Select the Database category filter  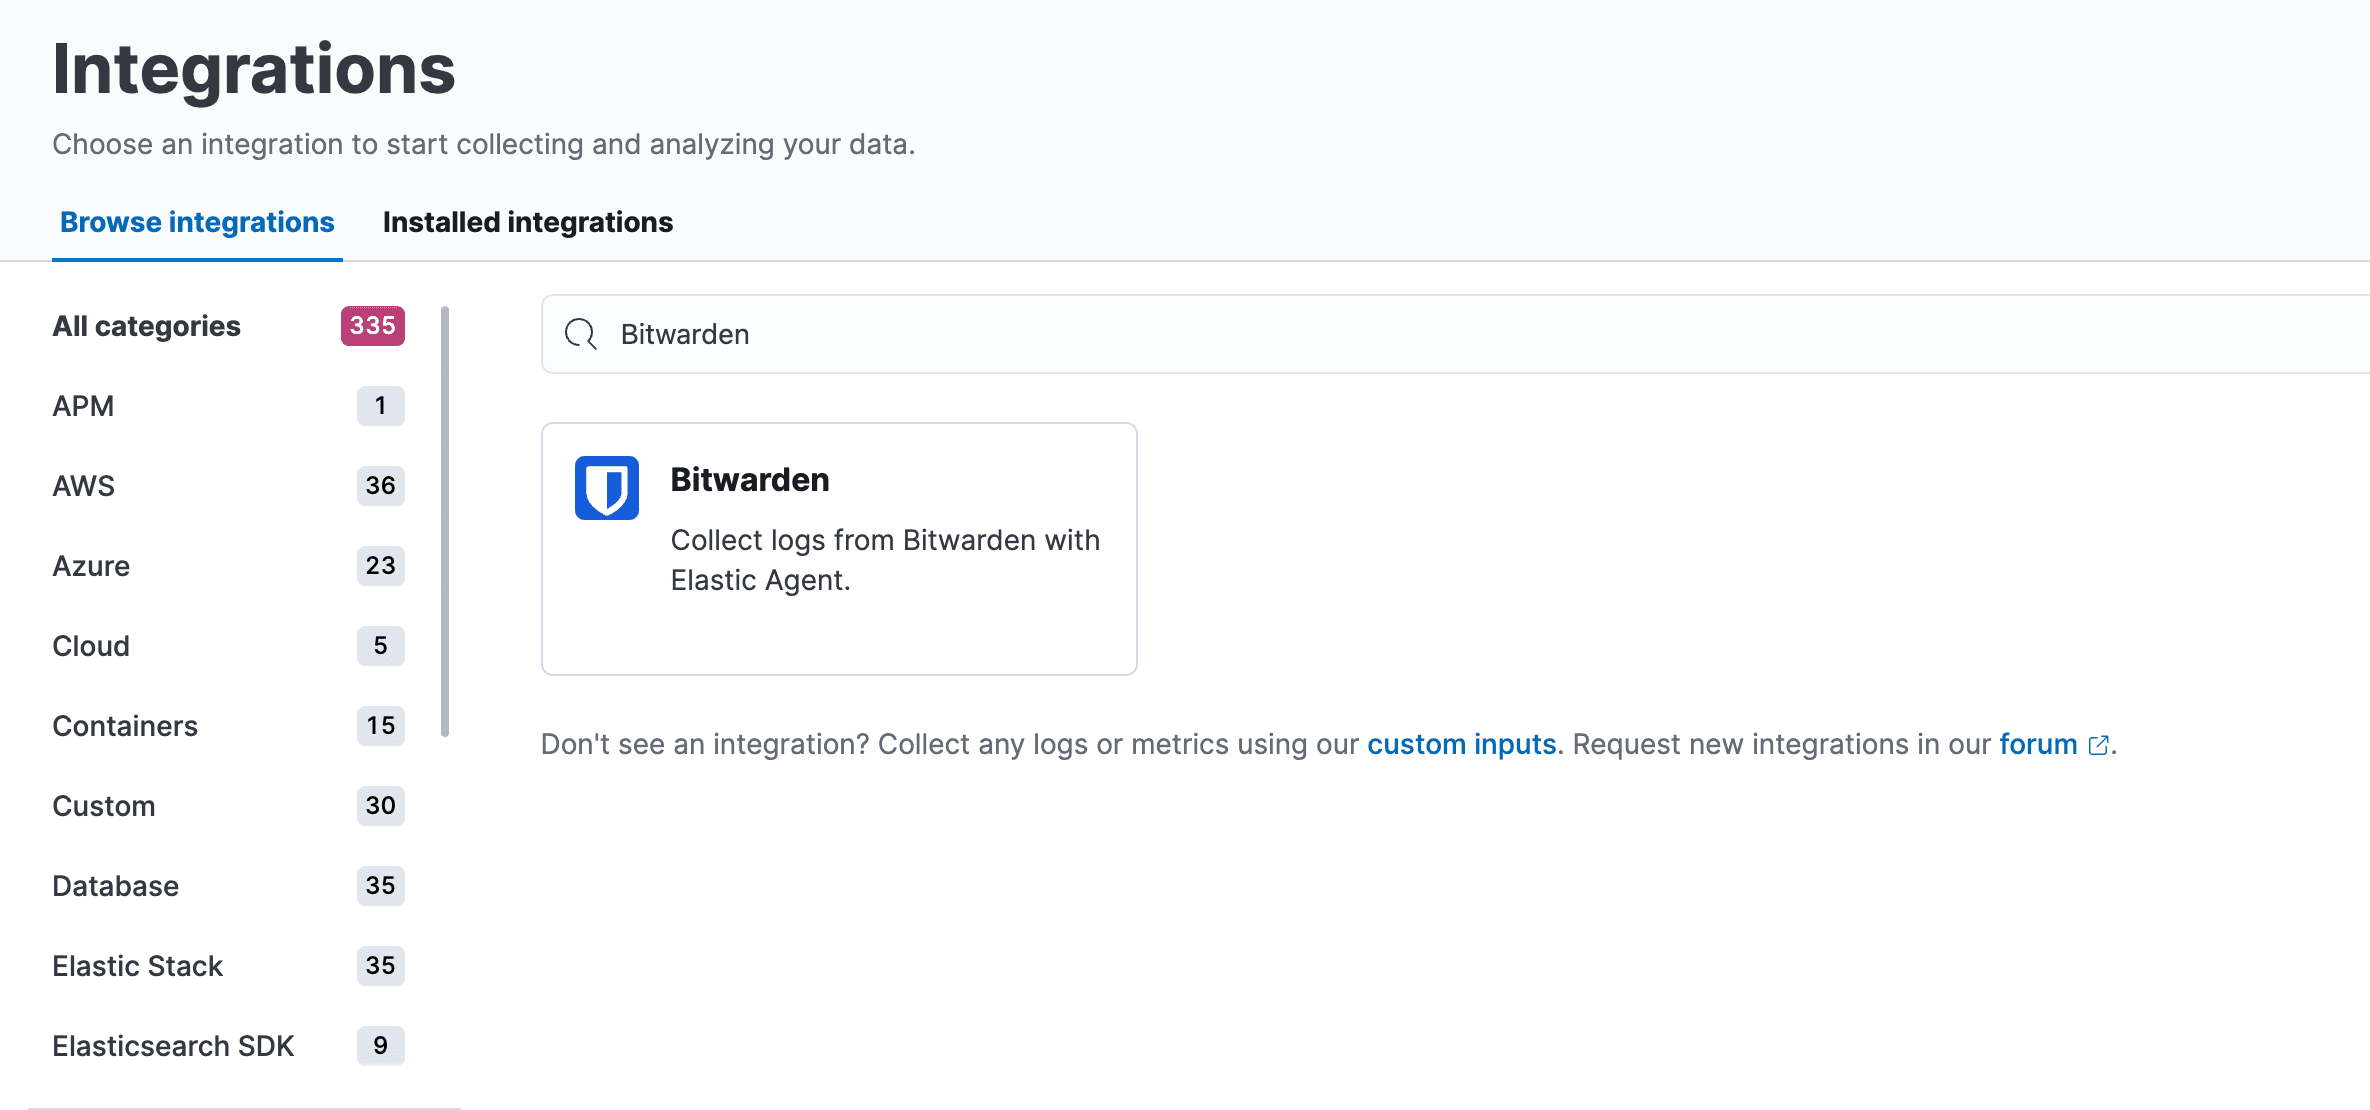tap(115, 885)
